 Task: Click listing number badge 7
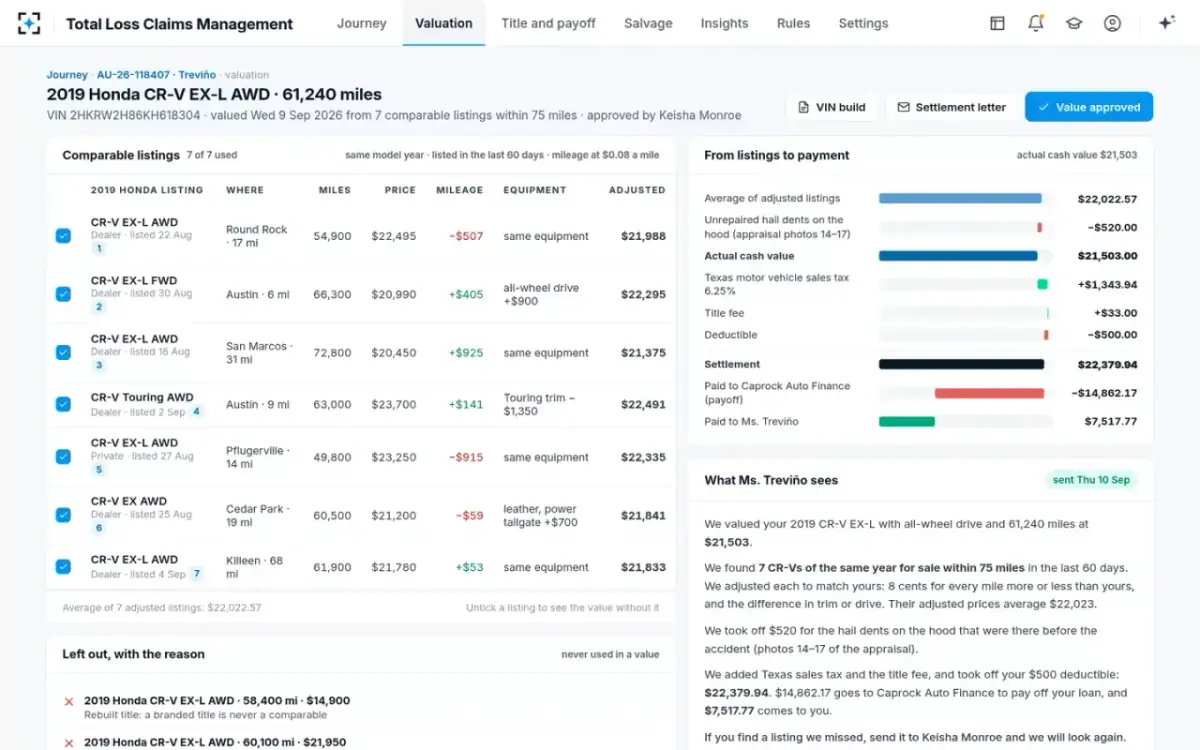pos(196,573)
